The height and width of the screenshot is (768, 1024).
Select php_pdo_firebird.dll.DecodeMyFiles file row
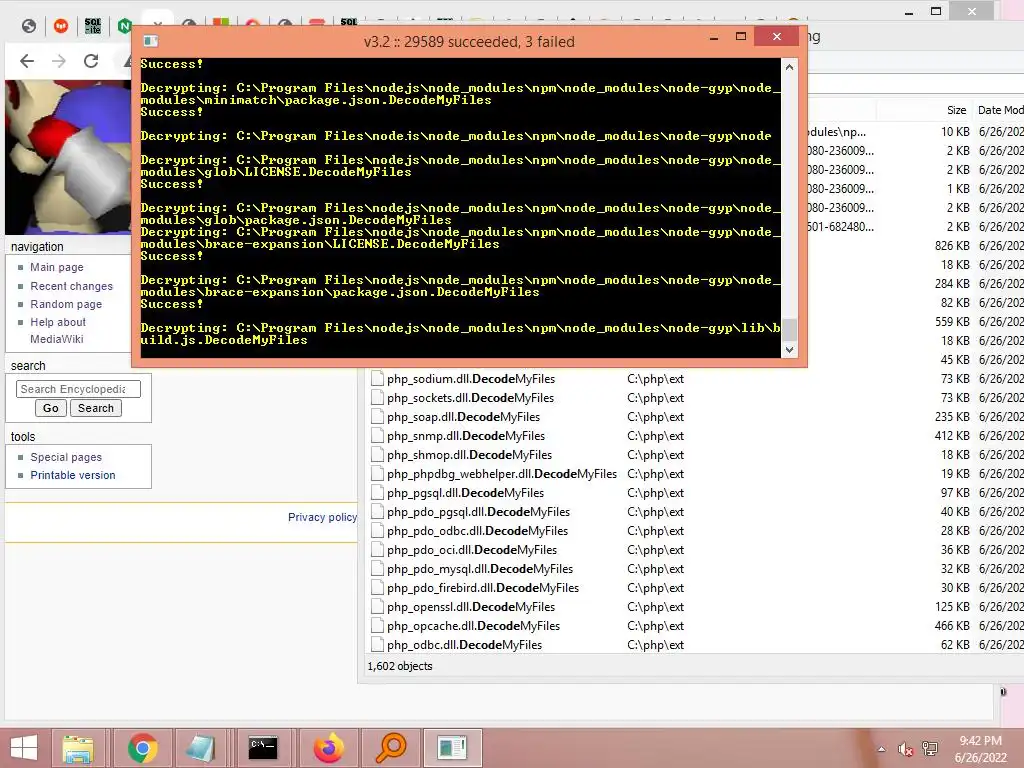(694, 588)
